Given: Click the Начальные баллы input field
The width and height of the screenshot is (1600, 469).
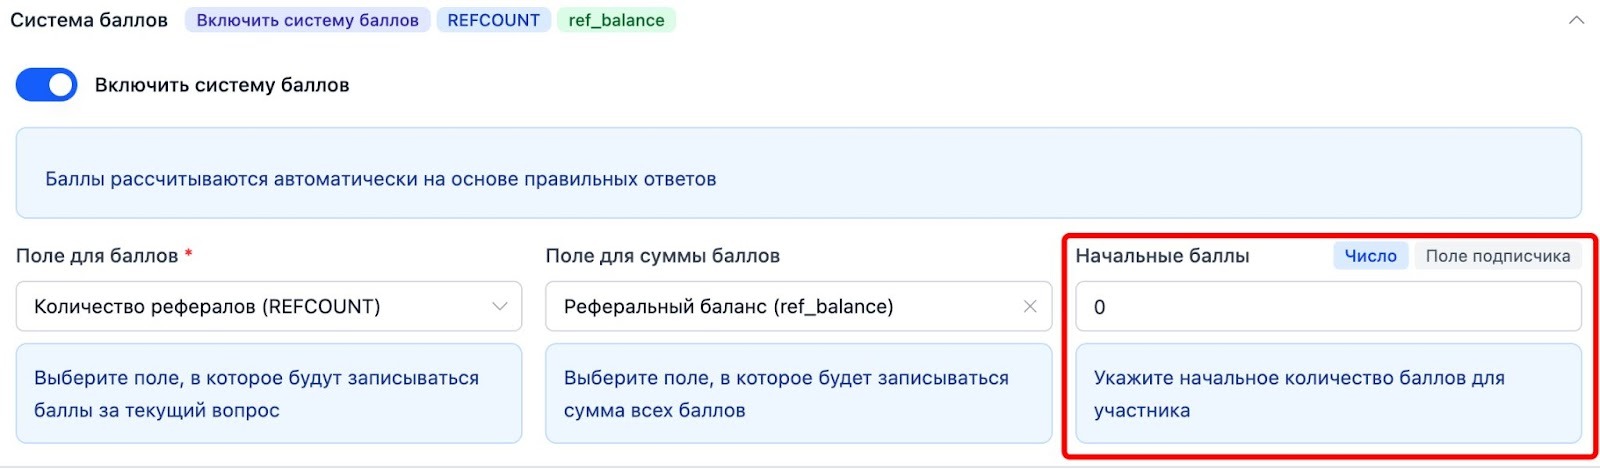Looking at the screenshot, I should 1328,307.
